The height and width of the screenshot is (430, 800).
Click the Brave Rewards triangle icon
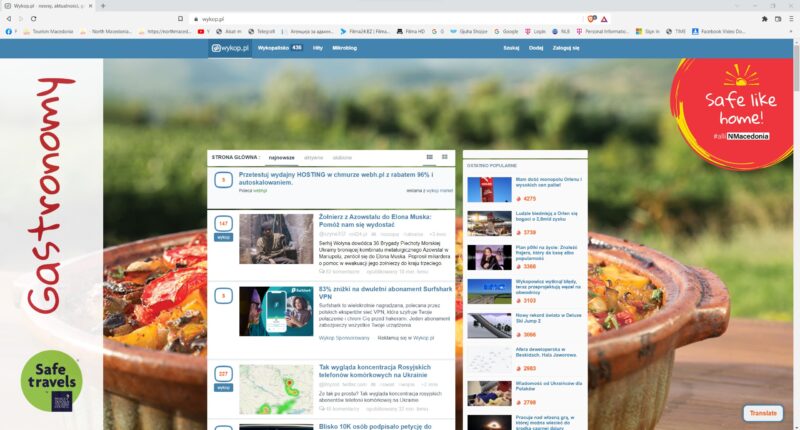pos(604,19)
